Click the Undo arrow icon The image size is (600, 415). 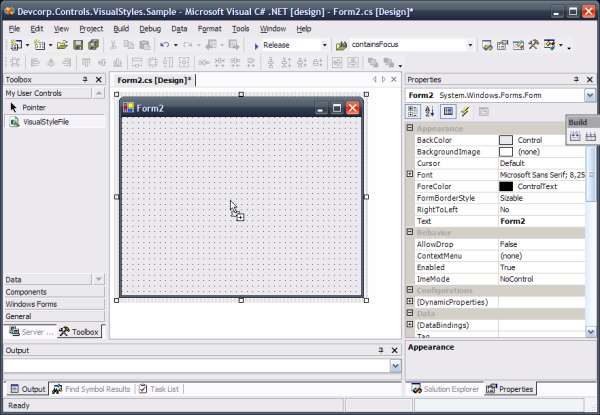coord(165,45)
